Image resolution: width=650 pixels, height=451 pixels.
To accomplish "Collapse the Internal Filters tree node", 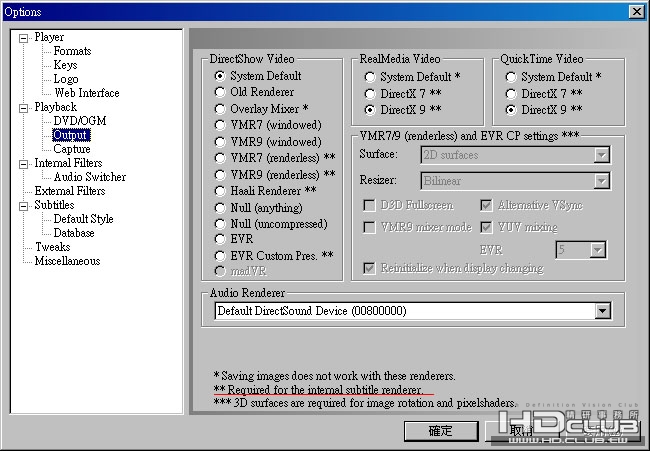I will pyautogui.click(x=24, y=164).
